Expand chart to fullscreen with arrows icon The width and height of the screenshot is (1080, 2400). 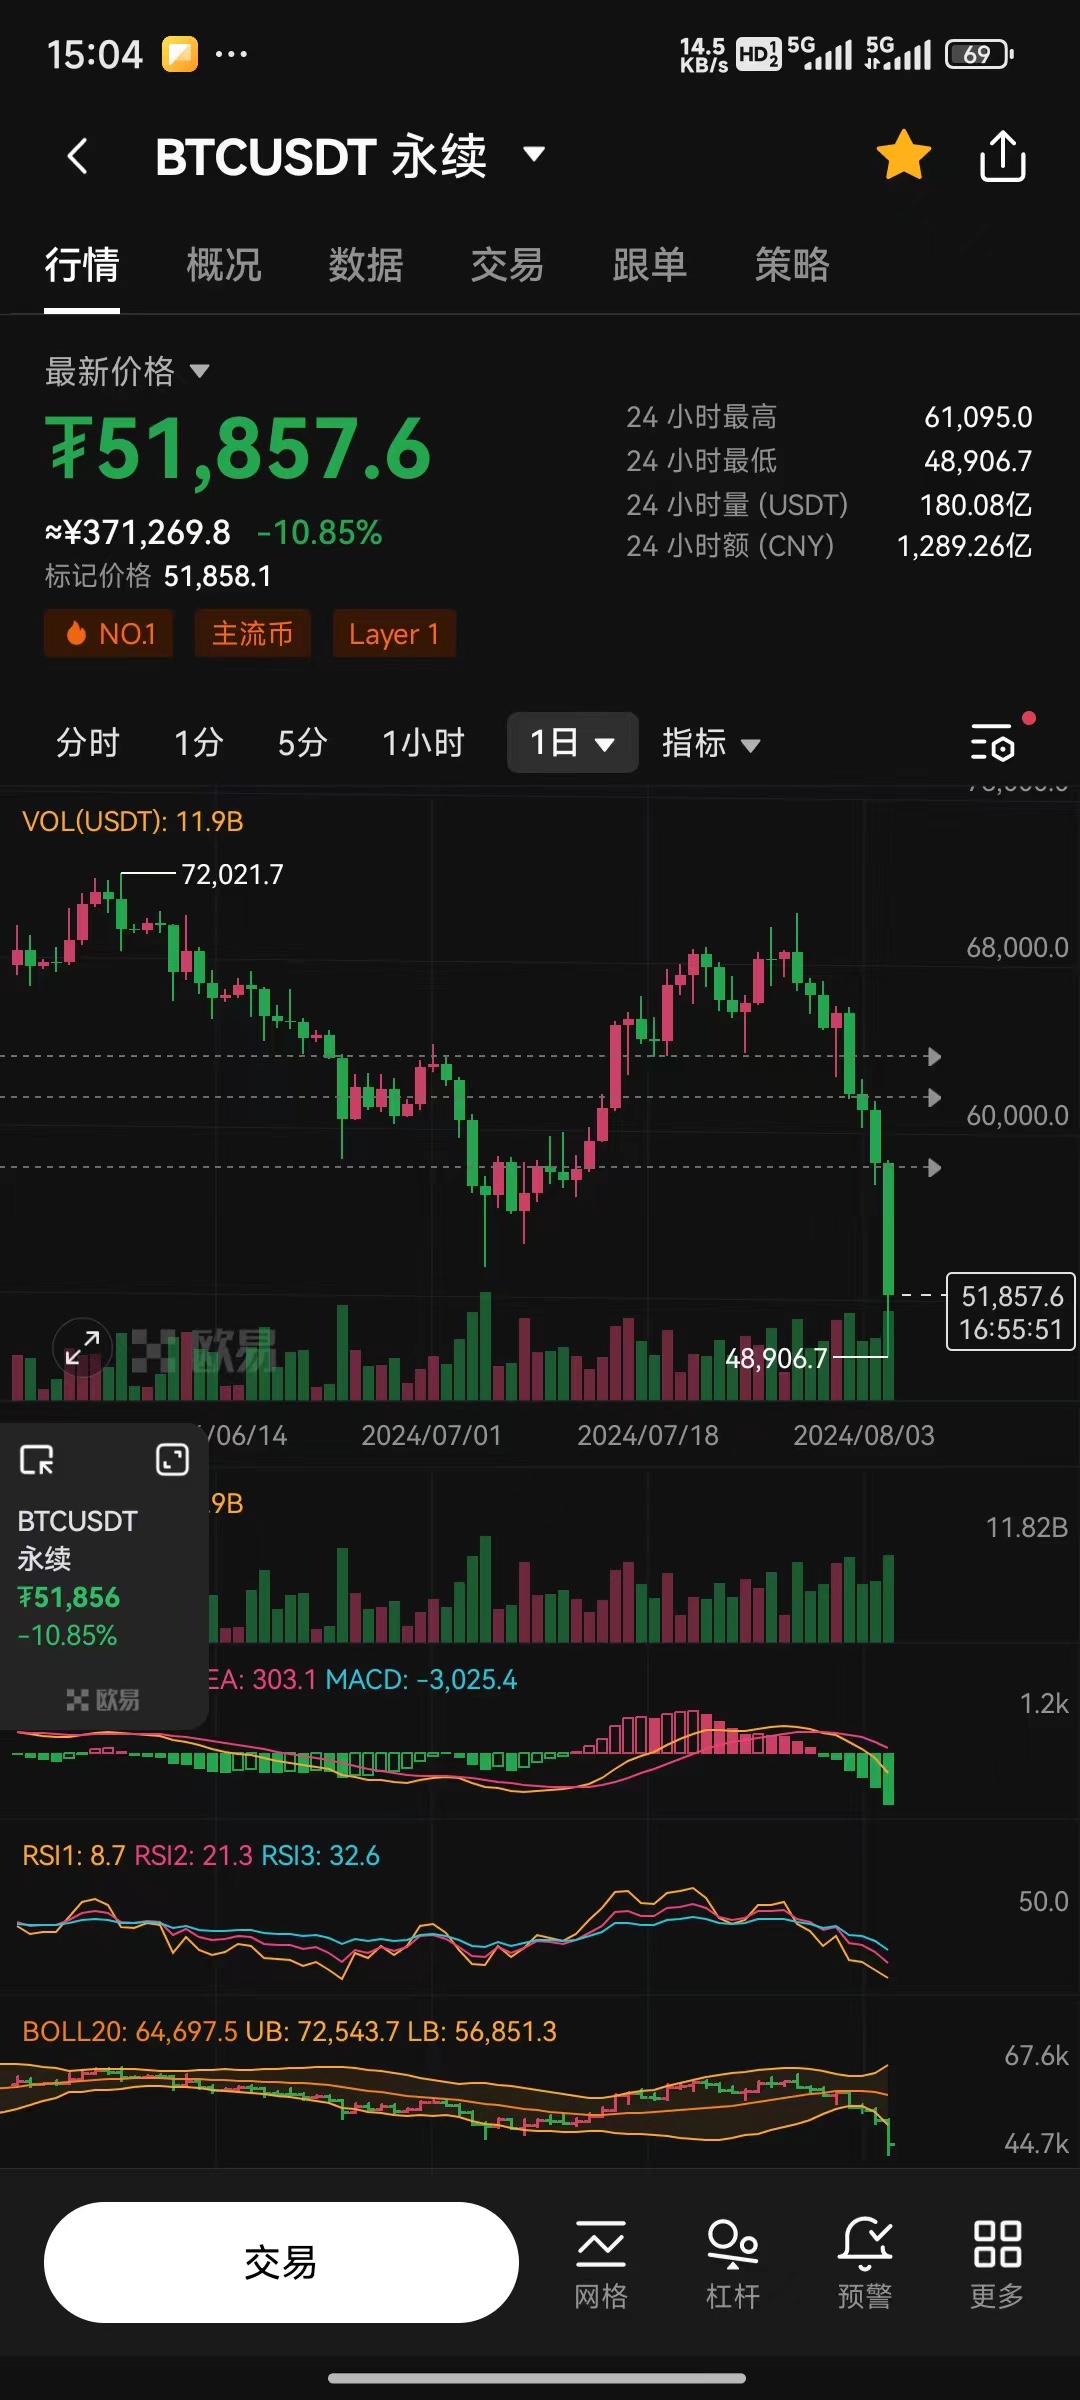82,1347
